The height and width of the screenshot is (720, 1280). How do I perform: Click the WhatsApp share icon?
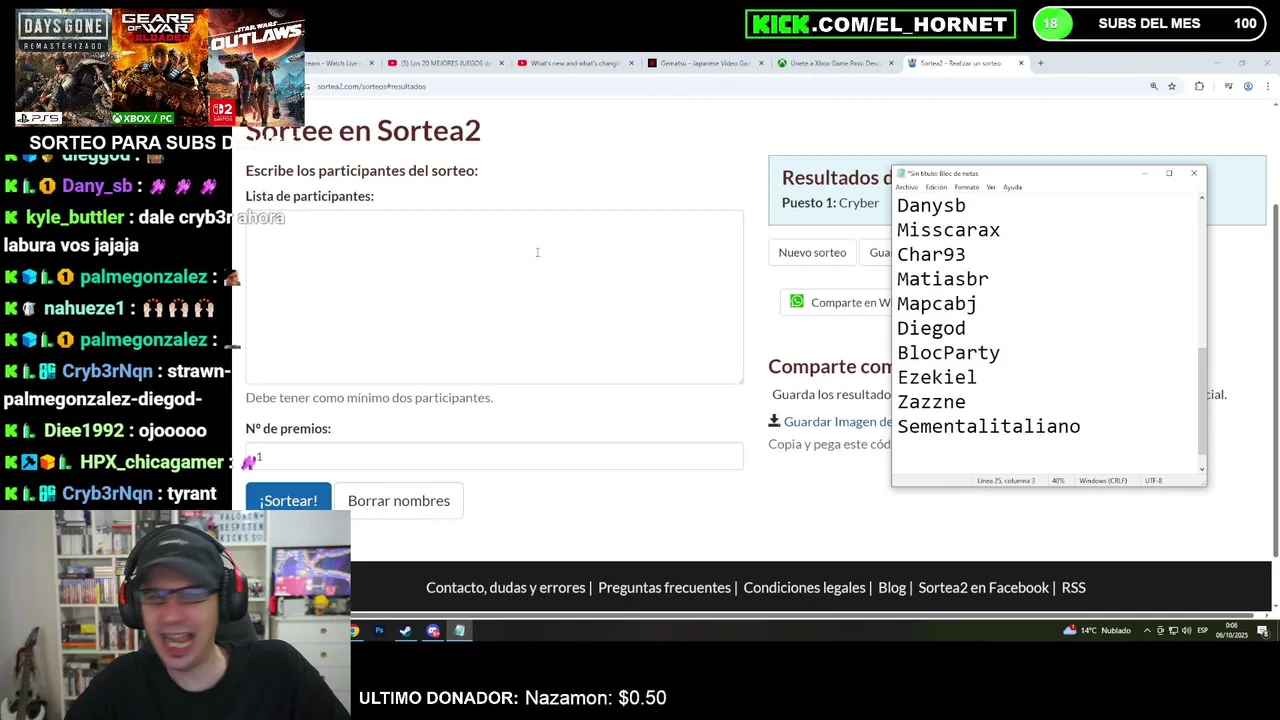(x=797, y=301)
